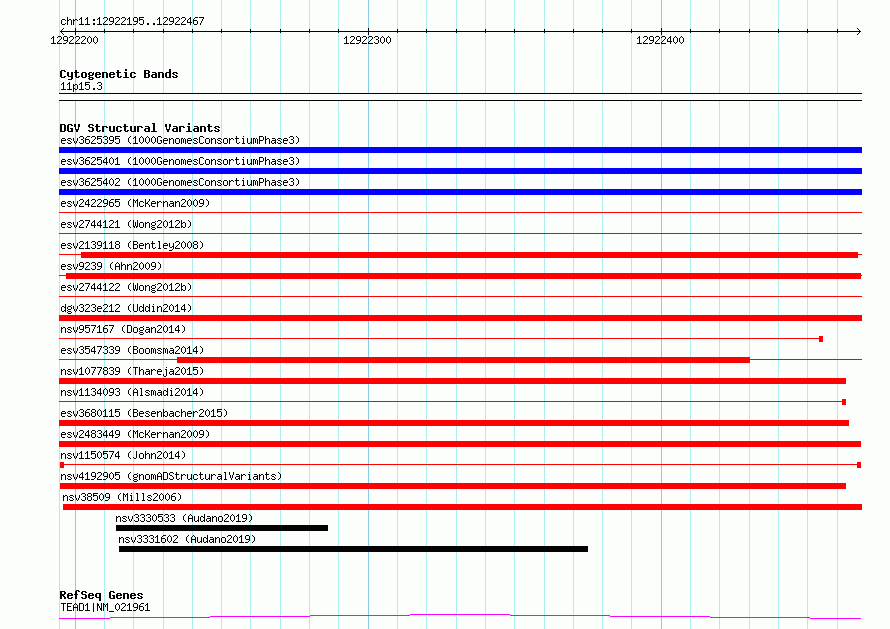Image resolution: width=890 pixels, height=629 pixels.
Task: Click the blue bar under esv3625401
Action: (460, 171)
